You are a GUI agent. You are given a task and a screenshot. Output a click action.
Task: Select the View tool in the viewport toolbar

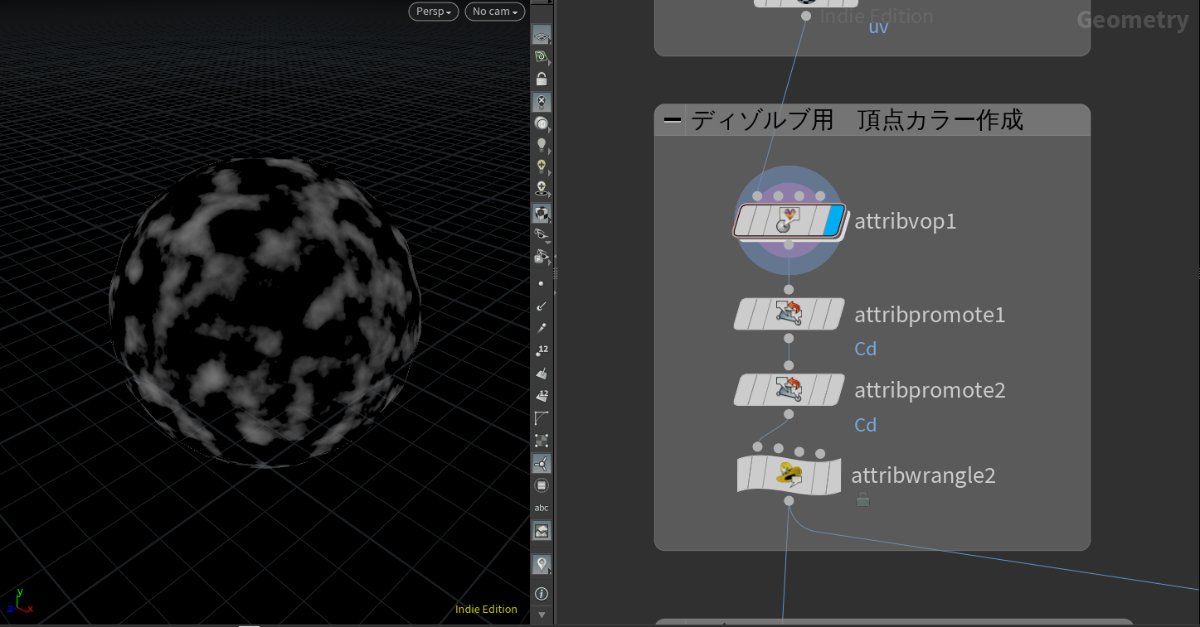[542, 35]
